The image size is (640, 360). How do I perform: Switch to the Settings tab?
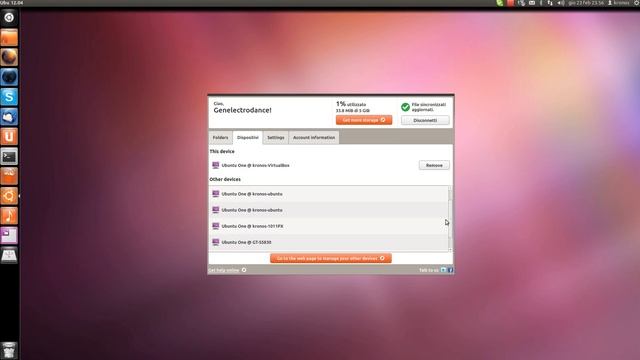[x=276, y=138]
